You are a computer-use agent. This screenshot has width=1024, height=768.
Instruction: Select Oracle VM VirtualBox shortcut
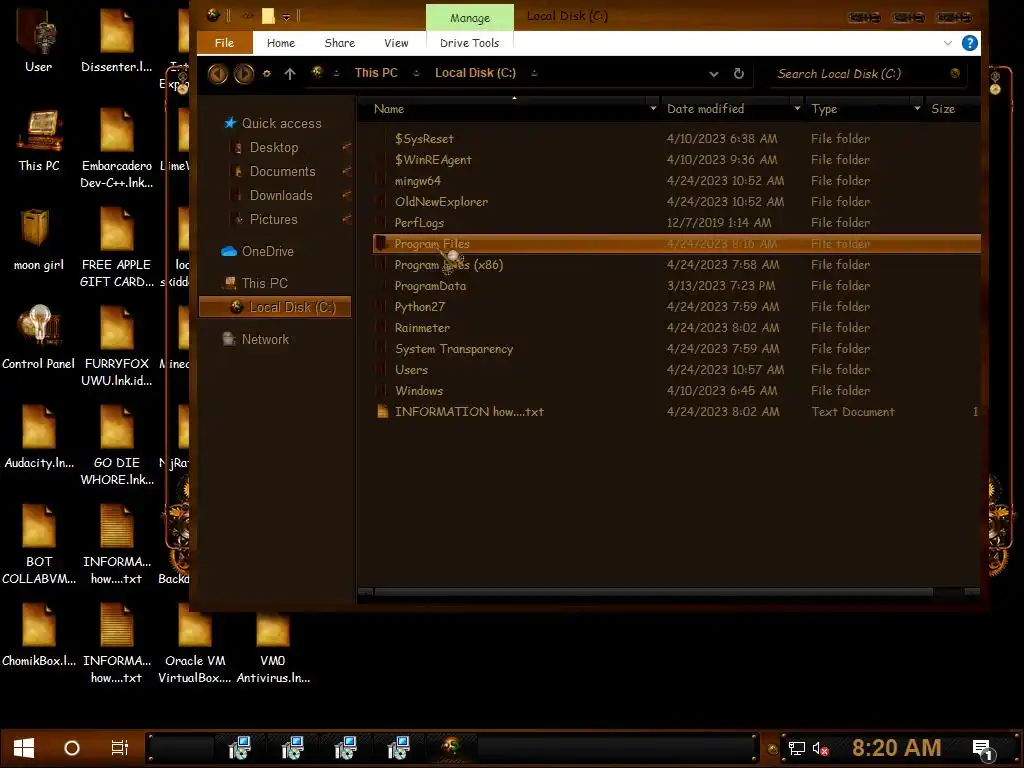[195, 644]
